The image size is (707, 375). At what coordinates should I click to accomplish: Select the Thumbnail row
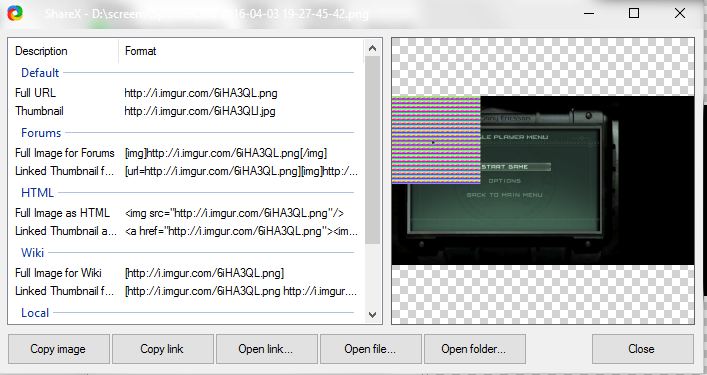[186, 111]
